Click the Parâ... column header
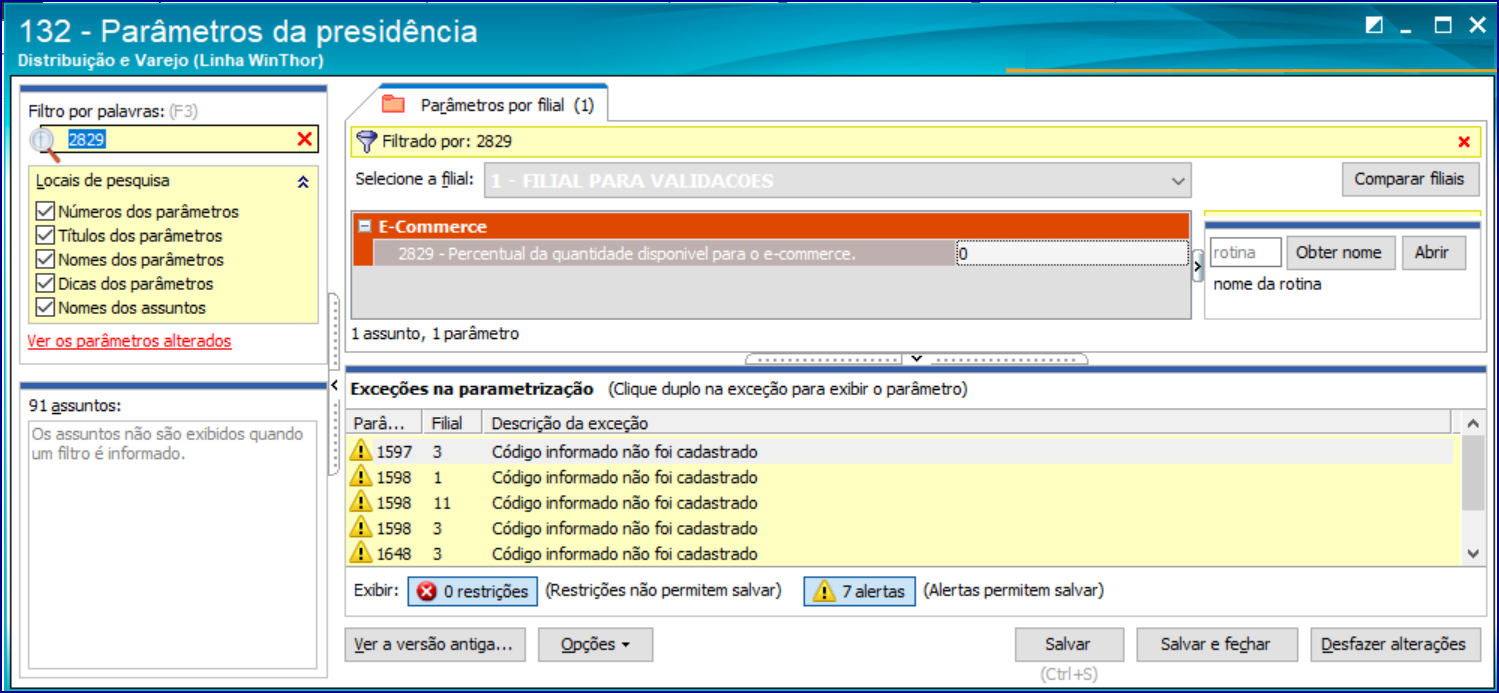This screenshot has width=1499, height=693. click(x=384, y=423)
